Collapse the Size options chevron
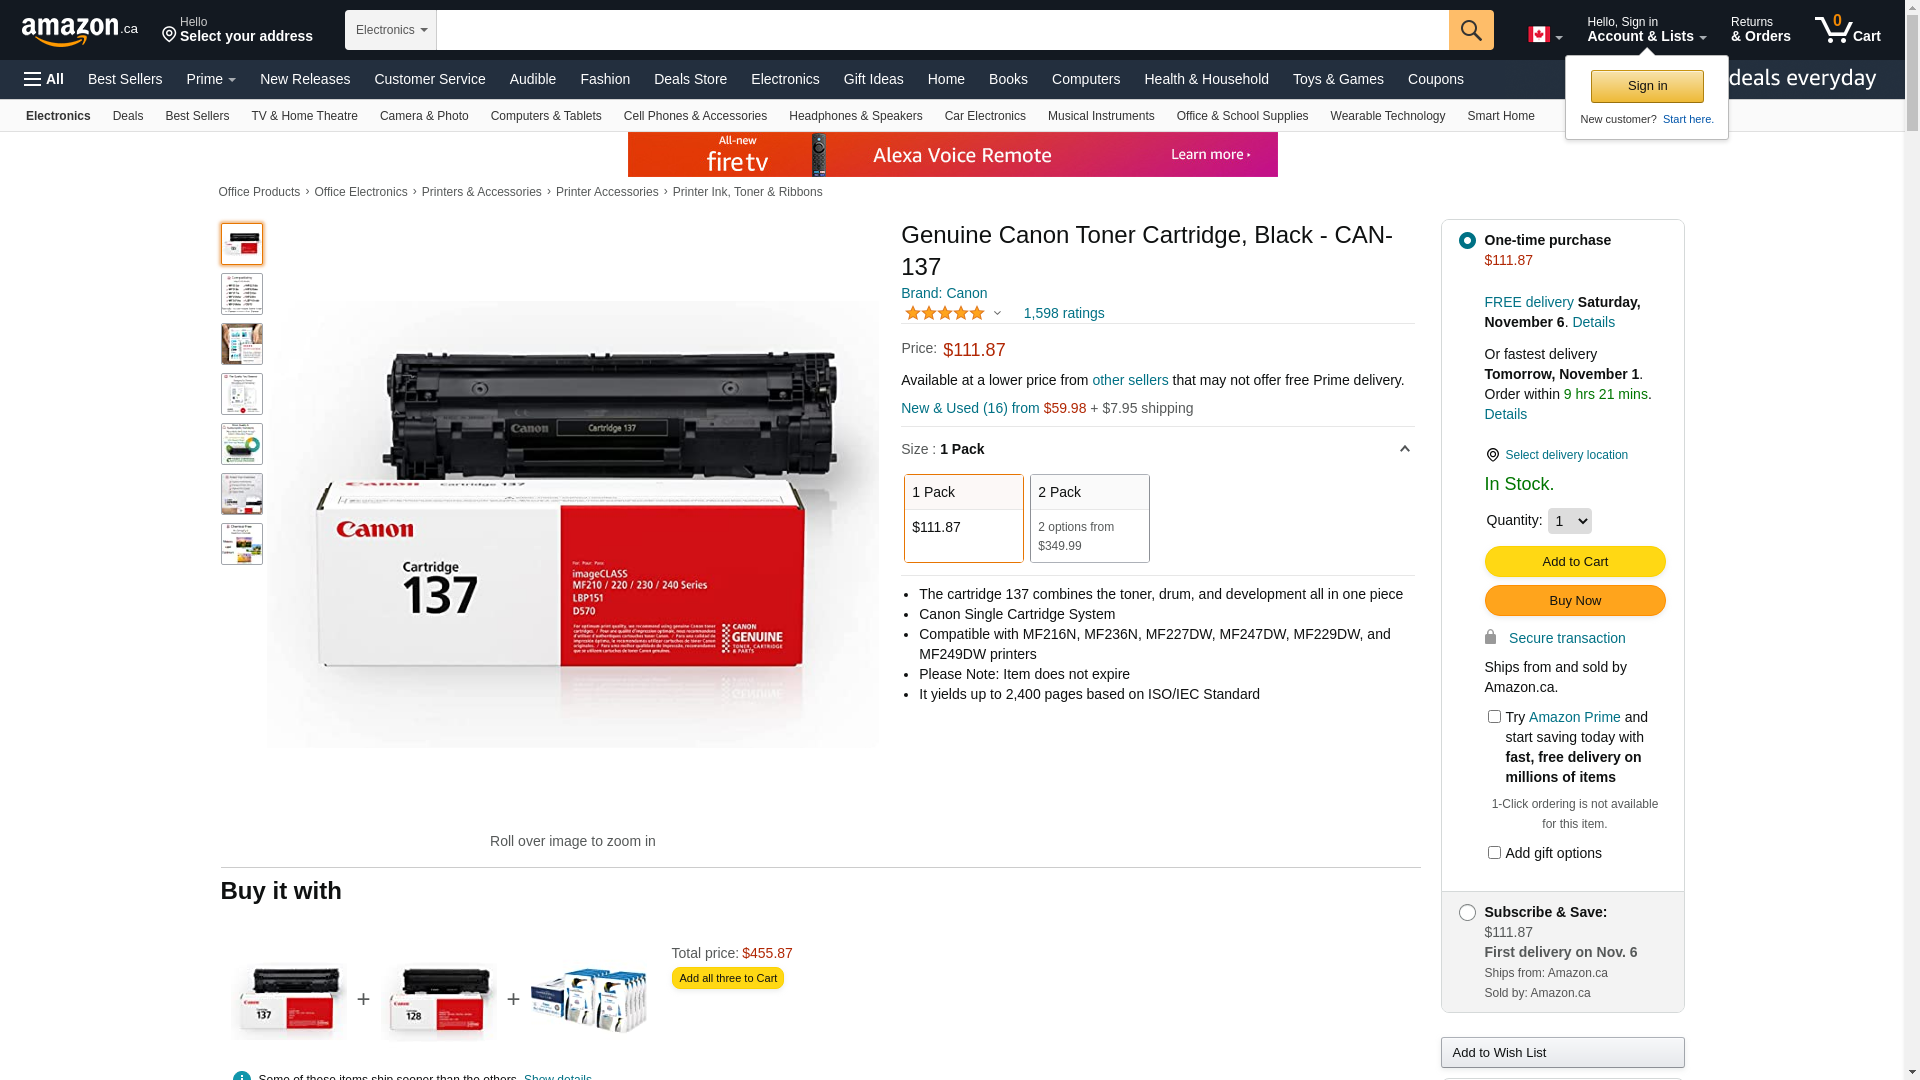 [1404, 449]
